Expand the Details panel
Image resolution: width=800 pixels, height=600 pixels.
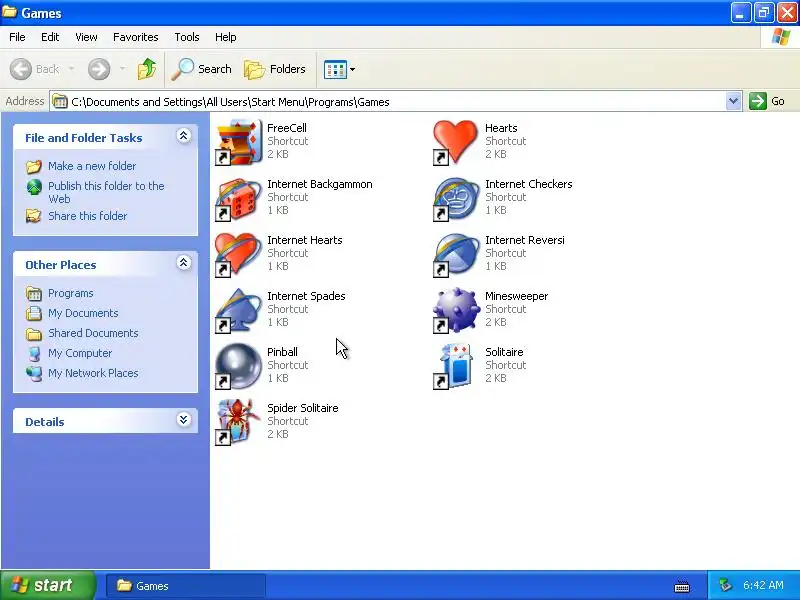(184, 420)
